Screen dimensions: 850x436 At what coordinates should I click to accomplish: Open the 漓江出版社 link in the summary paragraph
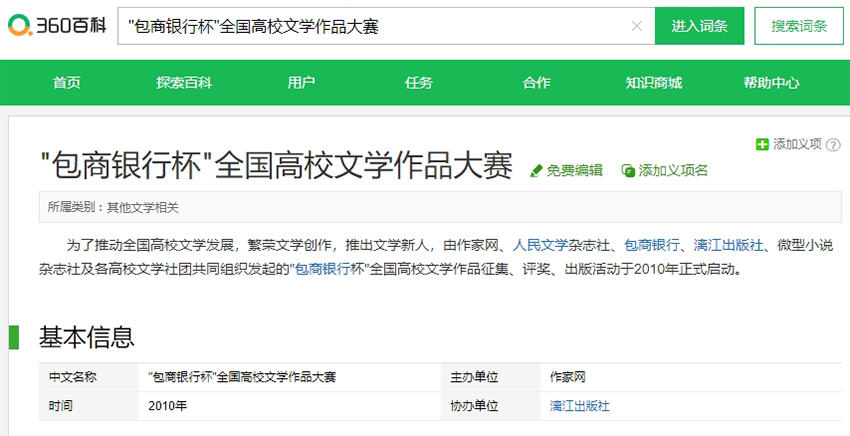tap(728, 245)
